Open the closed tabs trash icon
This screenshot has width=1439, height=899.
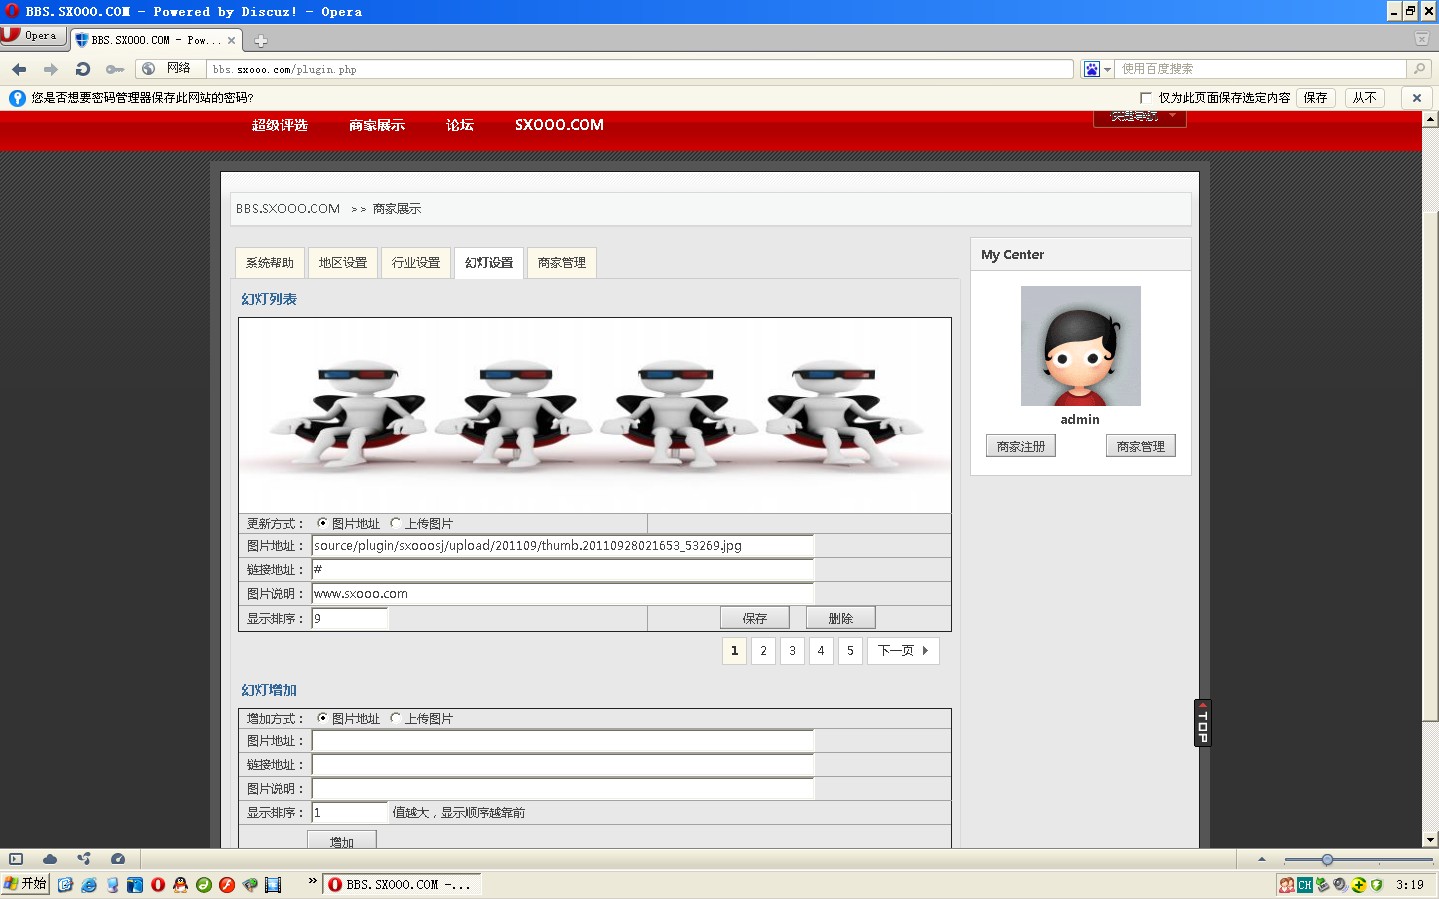pyautogui.click(x=1421, y=39)
